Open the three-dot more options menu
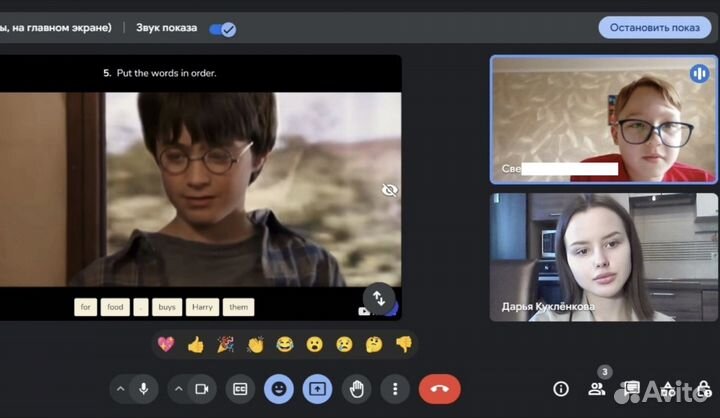The image size is (720, 418). pos(396,388)
